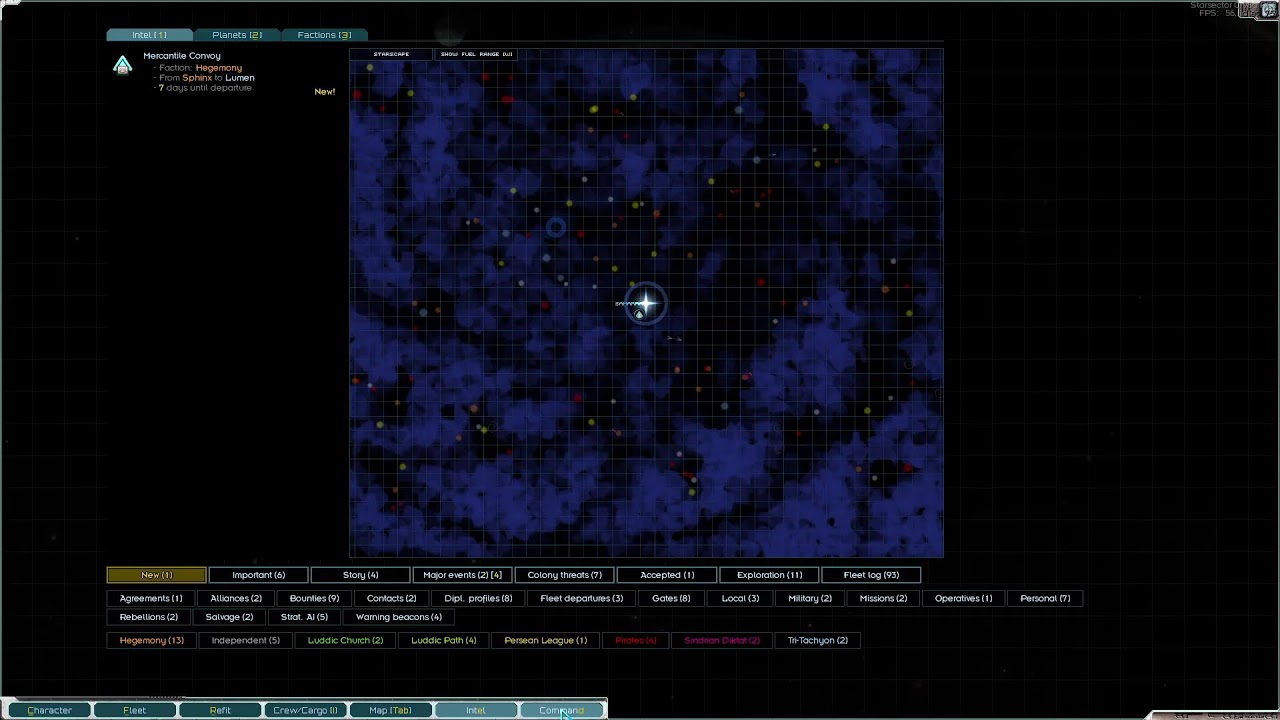This screenshot has height=720, width=1280.
Task: Click the Mercantile Convoy title
Action: coord(182,56)
